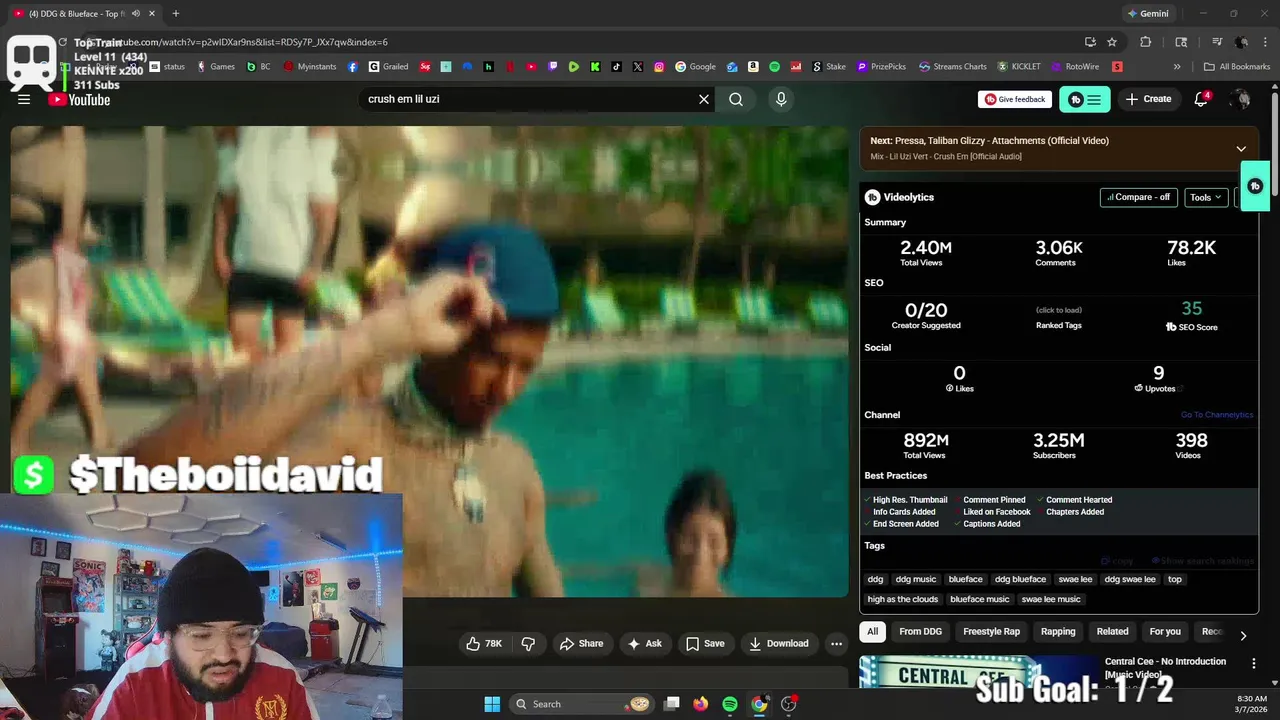1280x720 pixels.
Task: Open a new Chrome tab
Action: [176, 14]
